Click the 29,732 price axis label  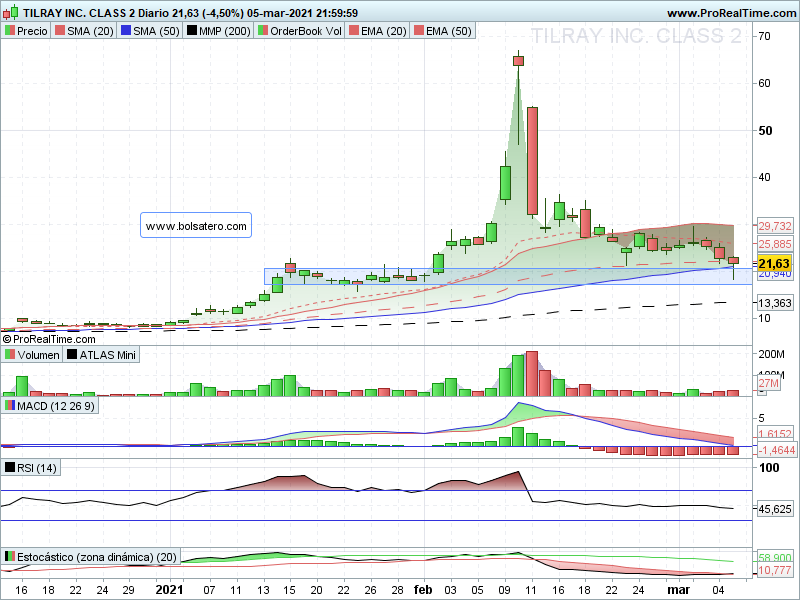click(x=774, y=226)
